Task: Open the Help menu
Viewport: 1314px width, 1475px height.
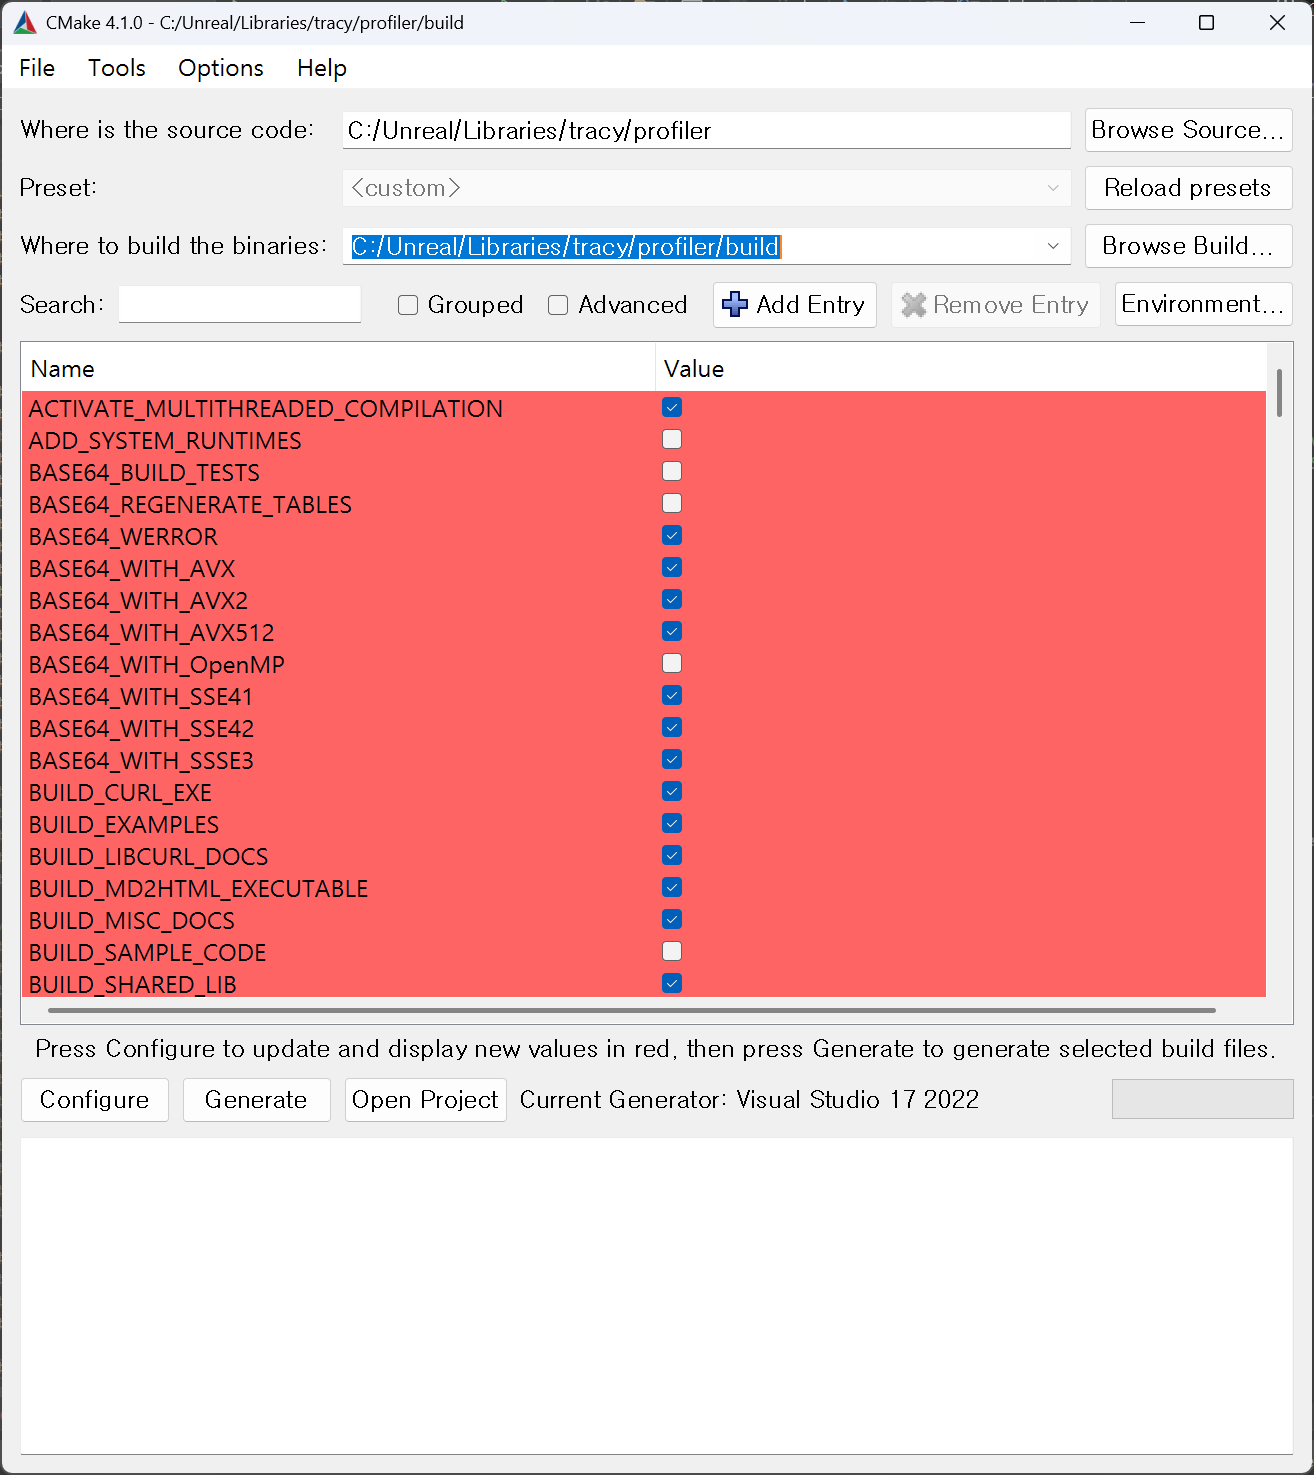Action: point(322,68)
